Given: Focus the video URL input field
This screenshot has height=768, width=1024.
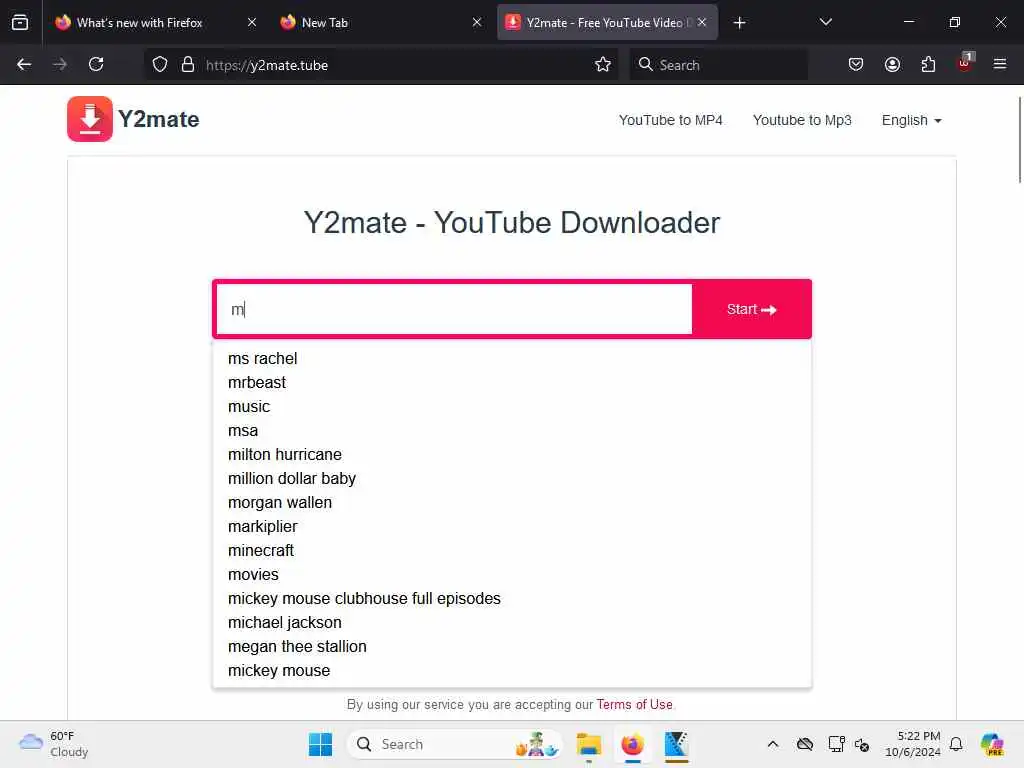Looking at the screenshot, I should (x=454, y=310).
